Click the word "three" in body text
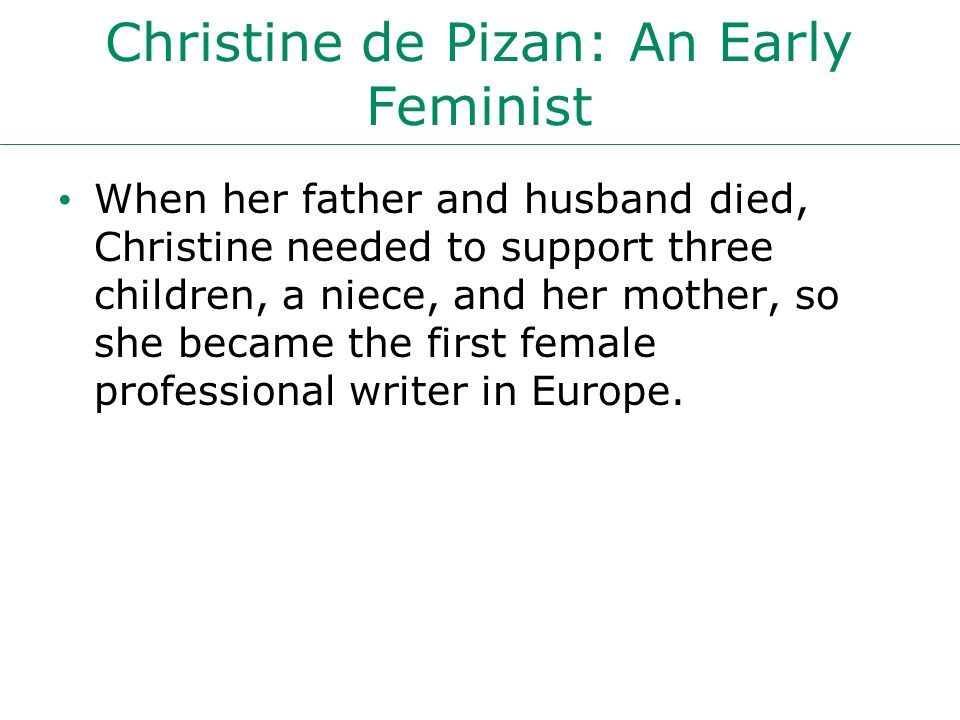 pyautogui.click(x=720, y=247)
